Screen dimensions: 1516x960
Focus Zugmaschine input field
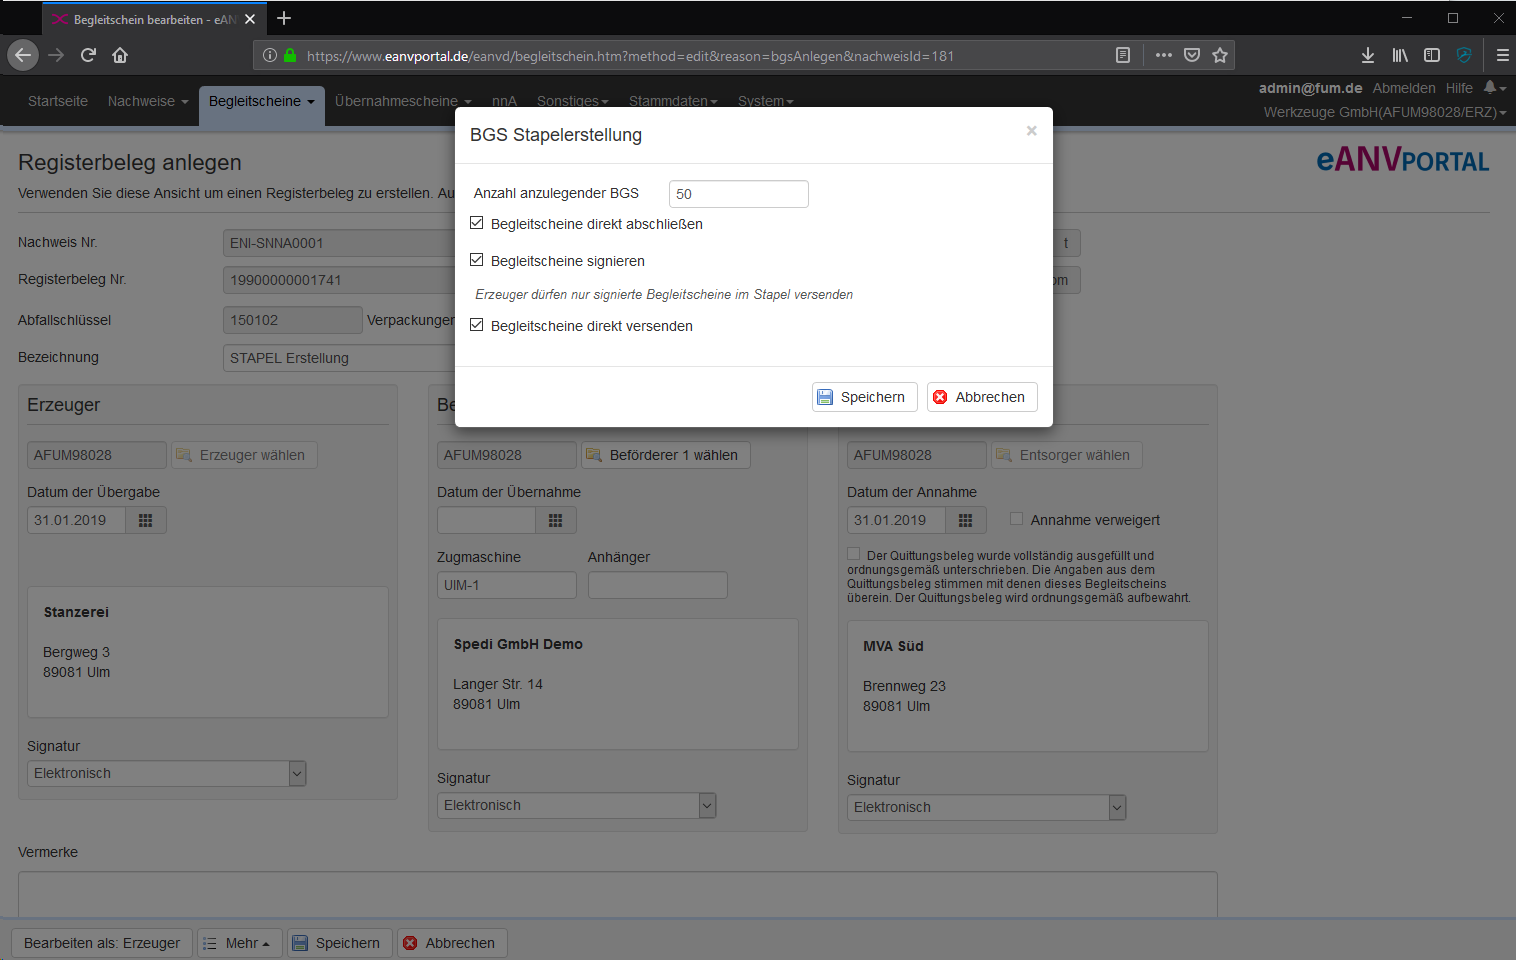coord(507,585)
